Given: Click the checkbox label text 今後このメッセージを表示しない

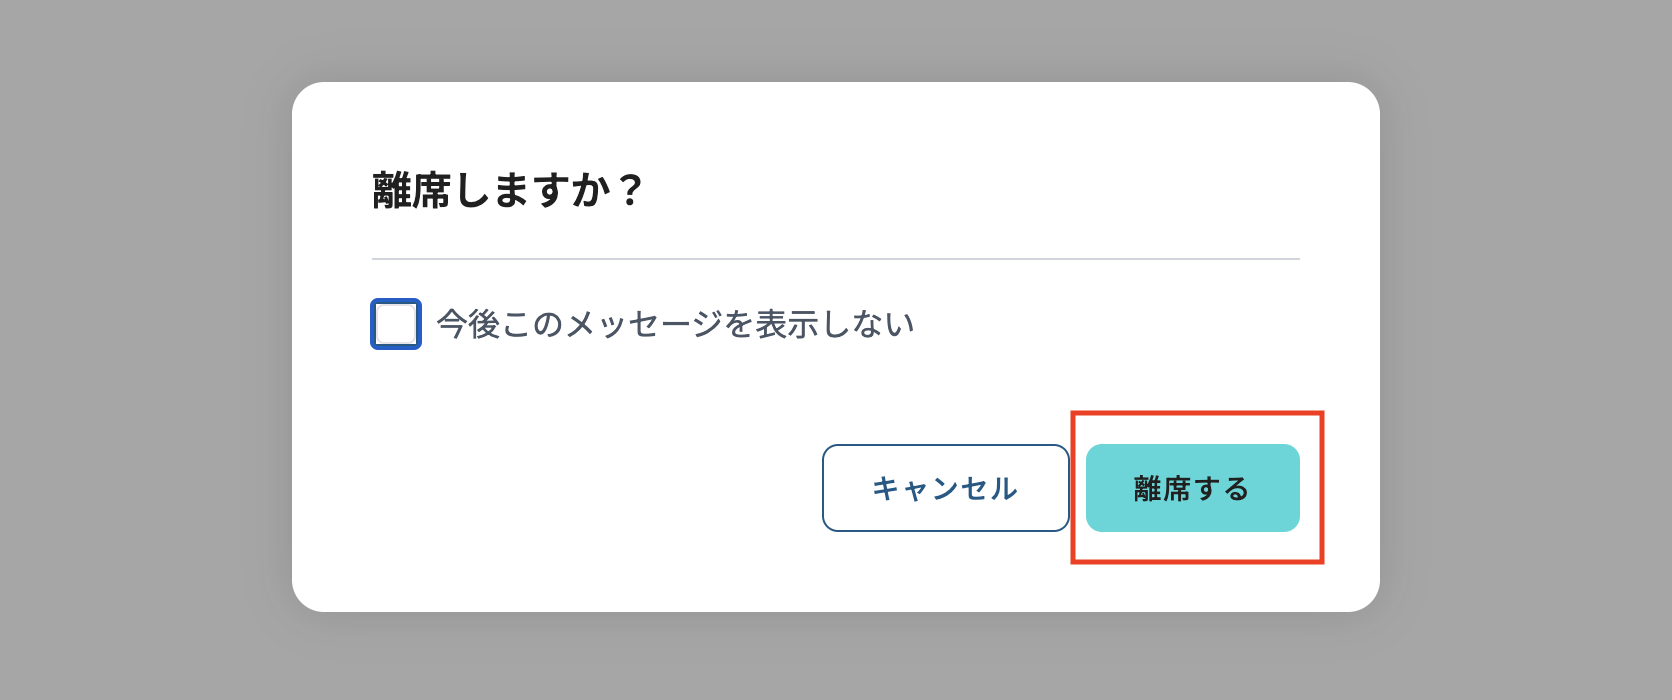Looking at the screenshot, I should pyautogui.click(x=676, y=321).
